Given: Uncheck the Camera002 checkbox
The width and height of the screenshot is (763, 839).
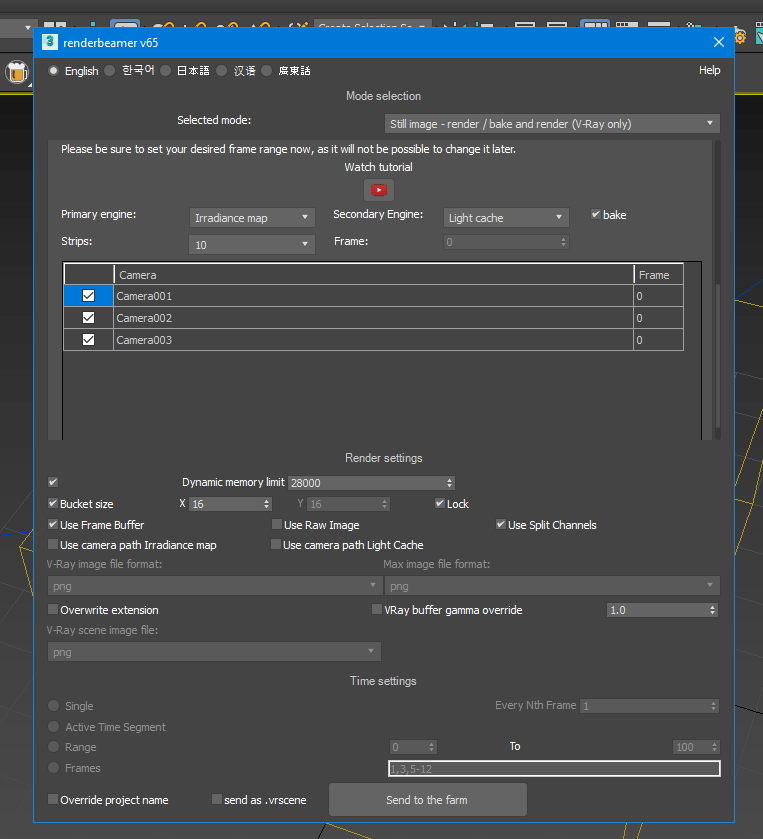Looking at the screenshot, I should click(x=88, y=318).
